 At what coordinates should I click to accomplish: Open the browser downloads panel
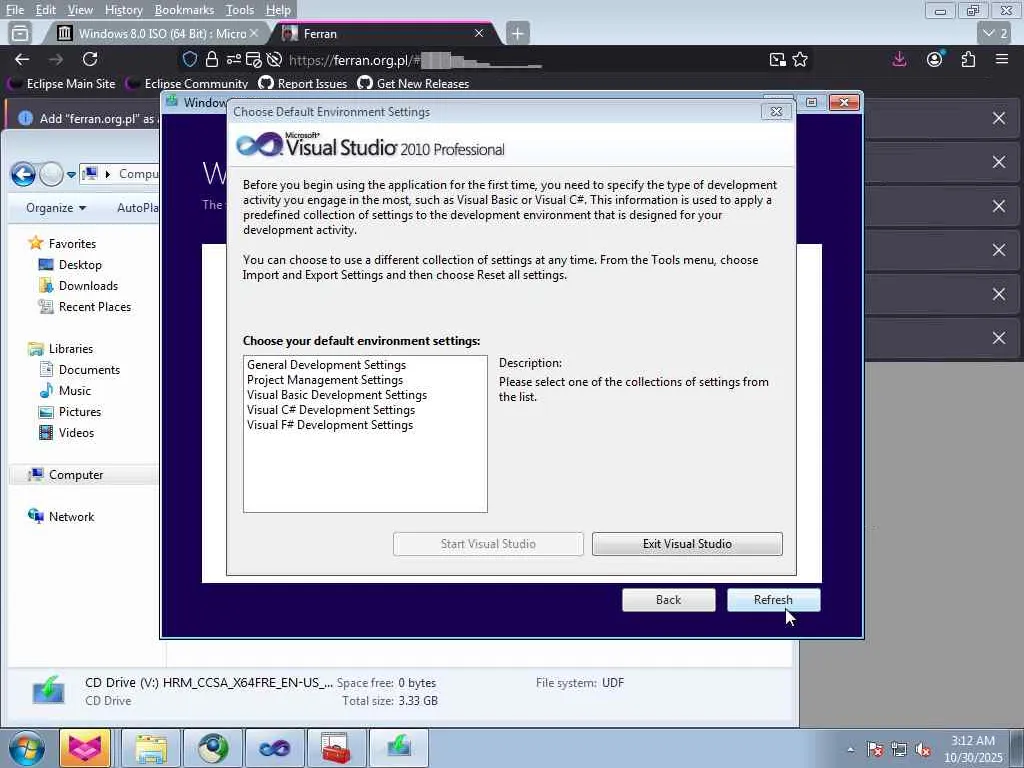[899, 59]
